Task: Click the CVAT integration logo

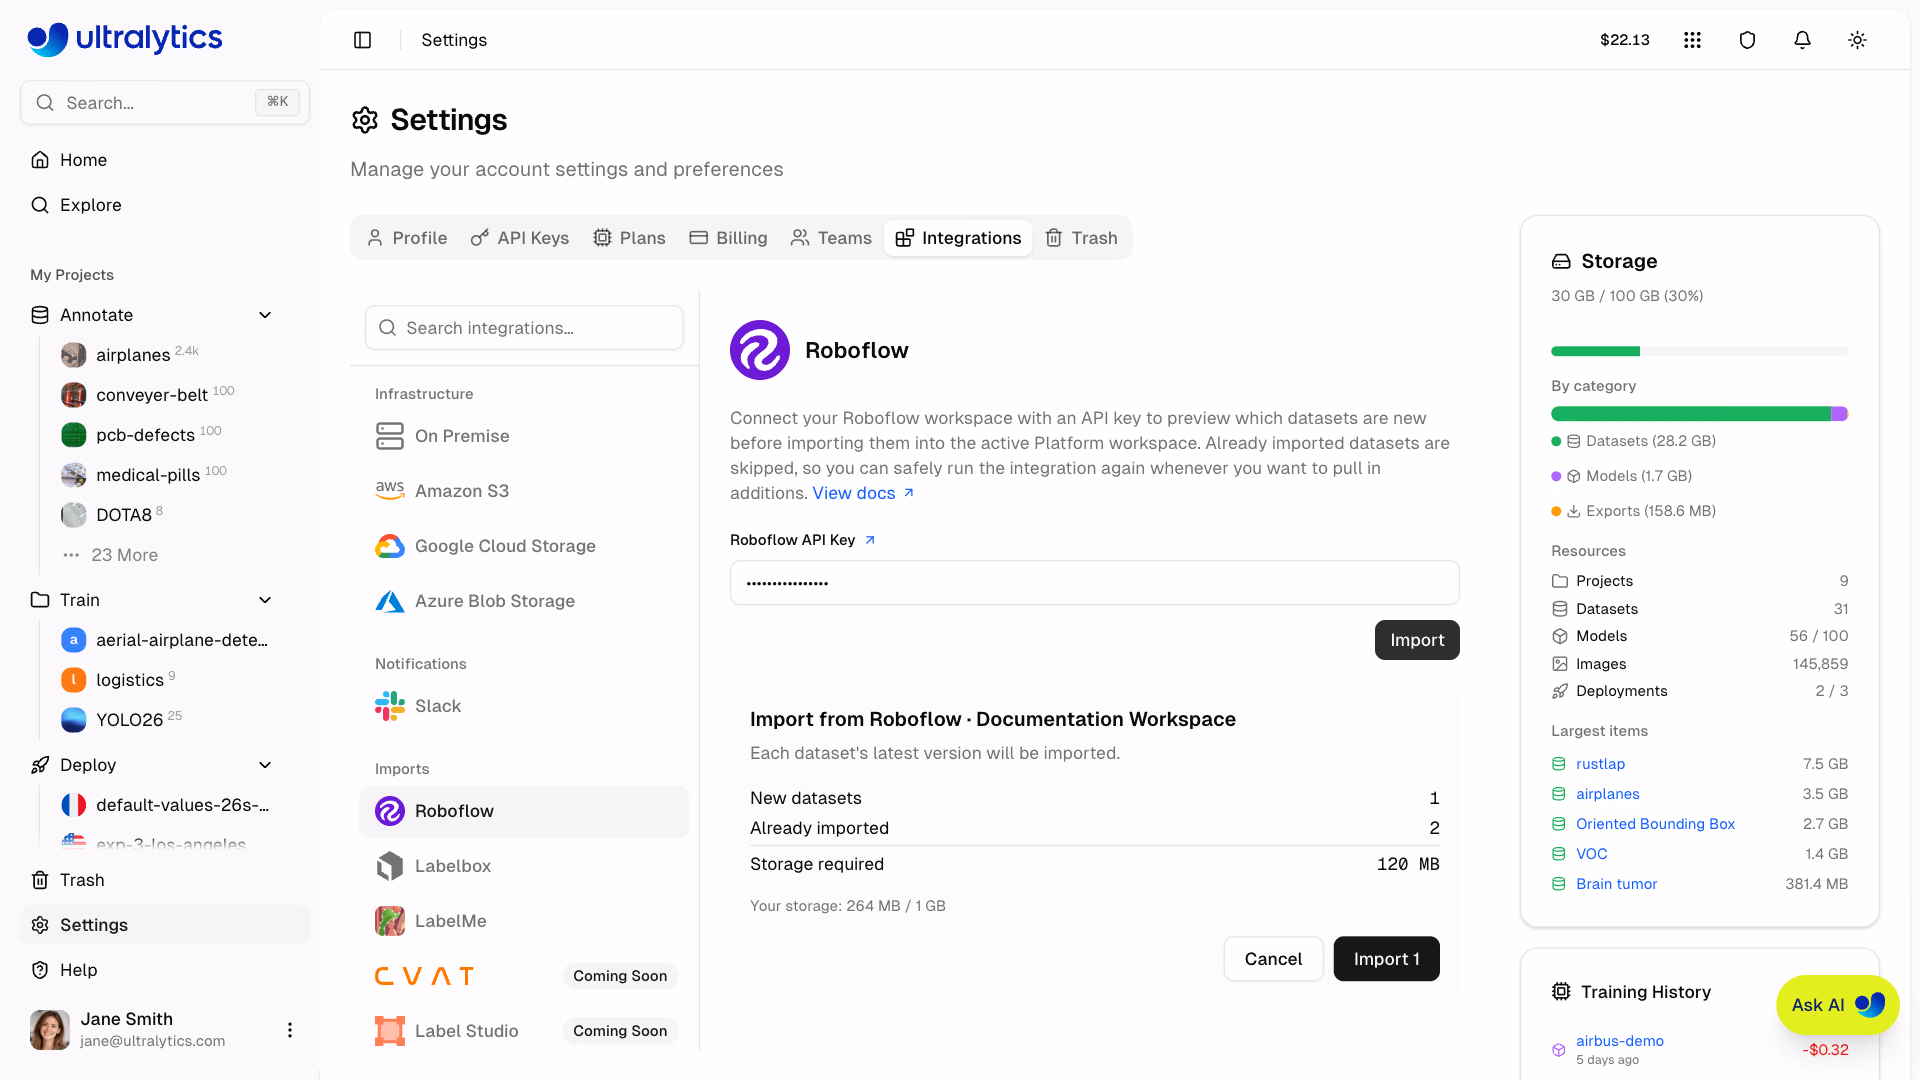Action: [x=424, y=976]
